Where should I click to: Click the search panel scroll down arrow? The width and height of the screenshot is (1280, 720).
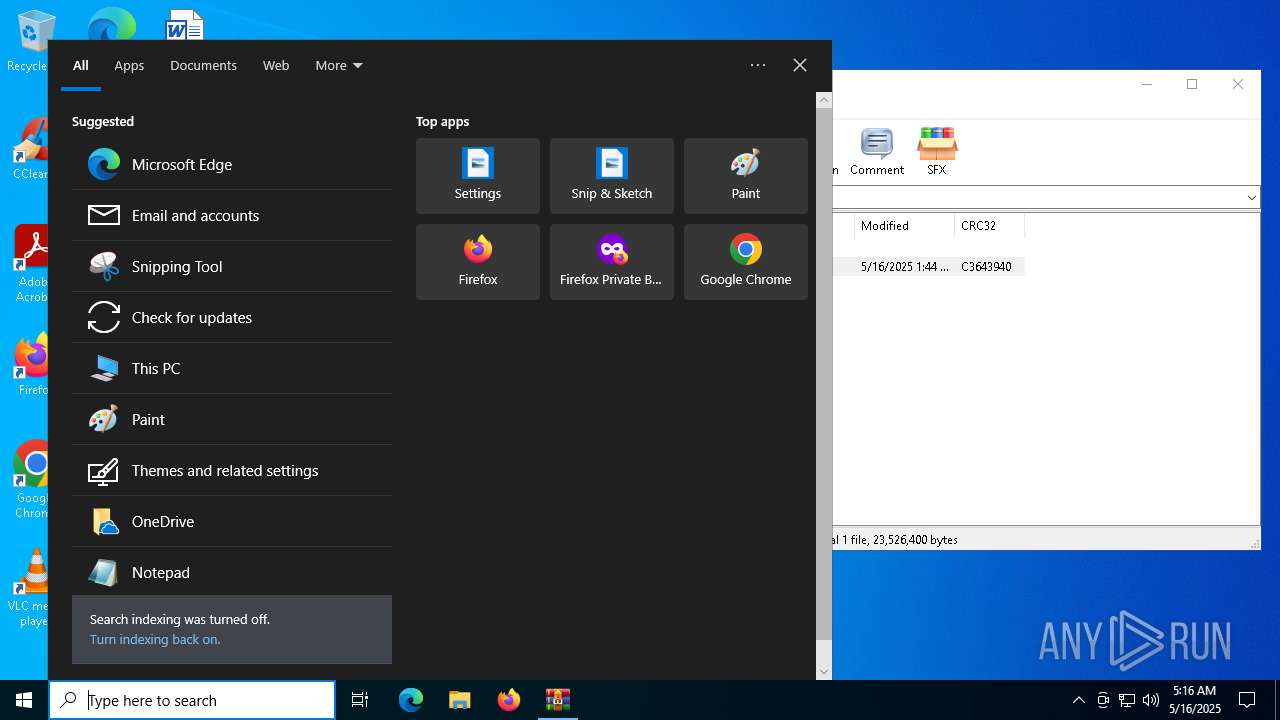[824, 672]
